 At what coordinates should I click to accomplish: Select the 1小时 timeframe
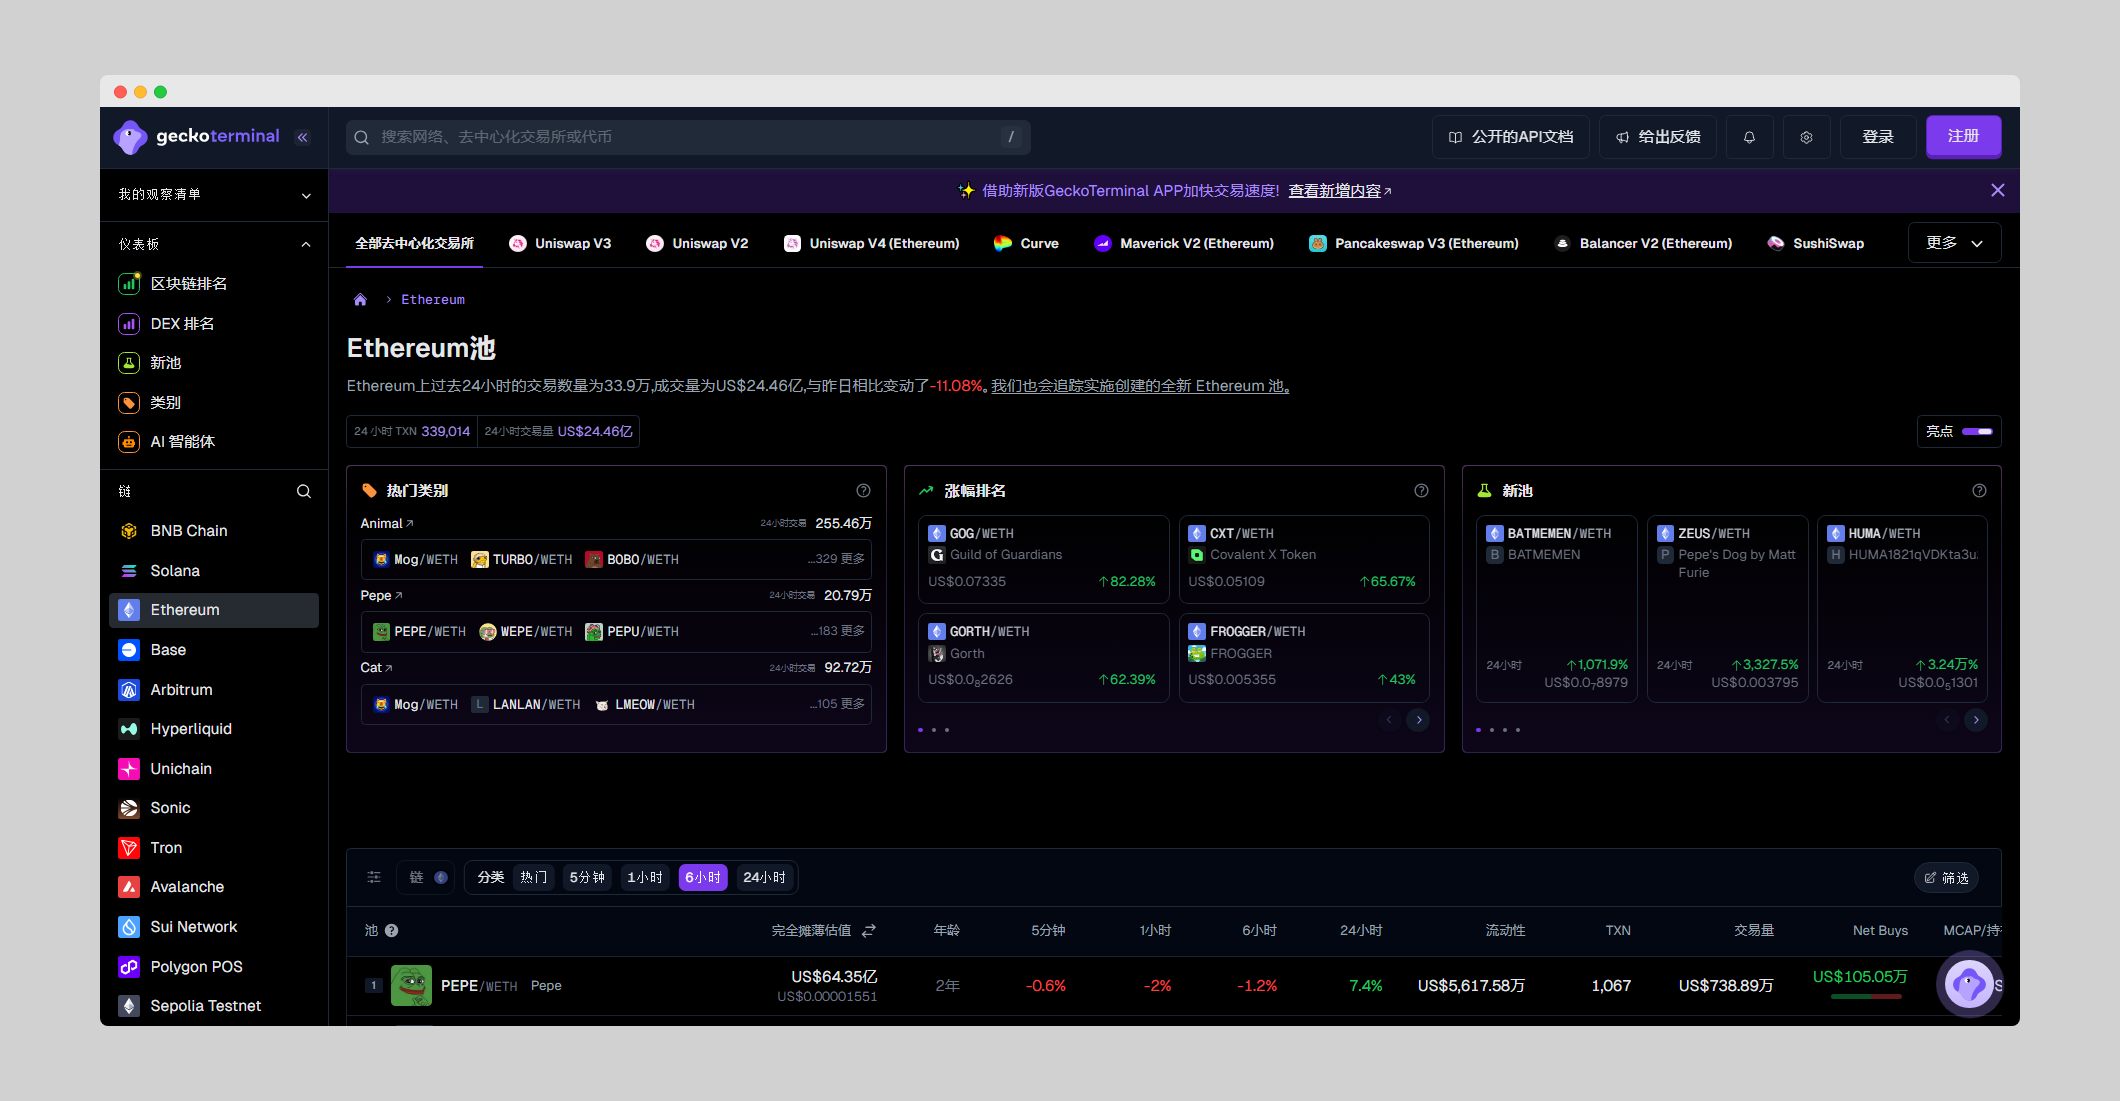tap(645, 877)
